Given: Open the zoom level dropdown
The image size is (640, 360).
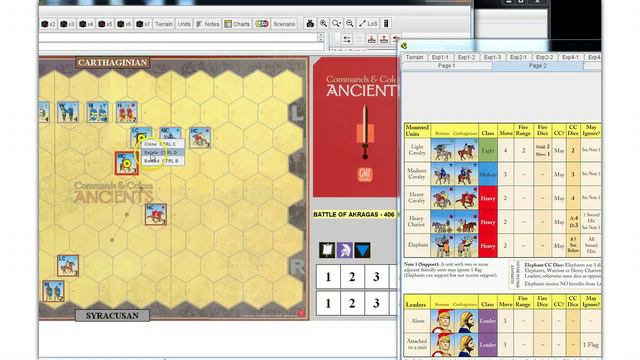Looking at the screenshot, I should click(x=337, y=24).
